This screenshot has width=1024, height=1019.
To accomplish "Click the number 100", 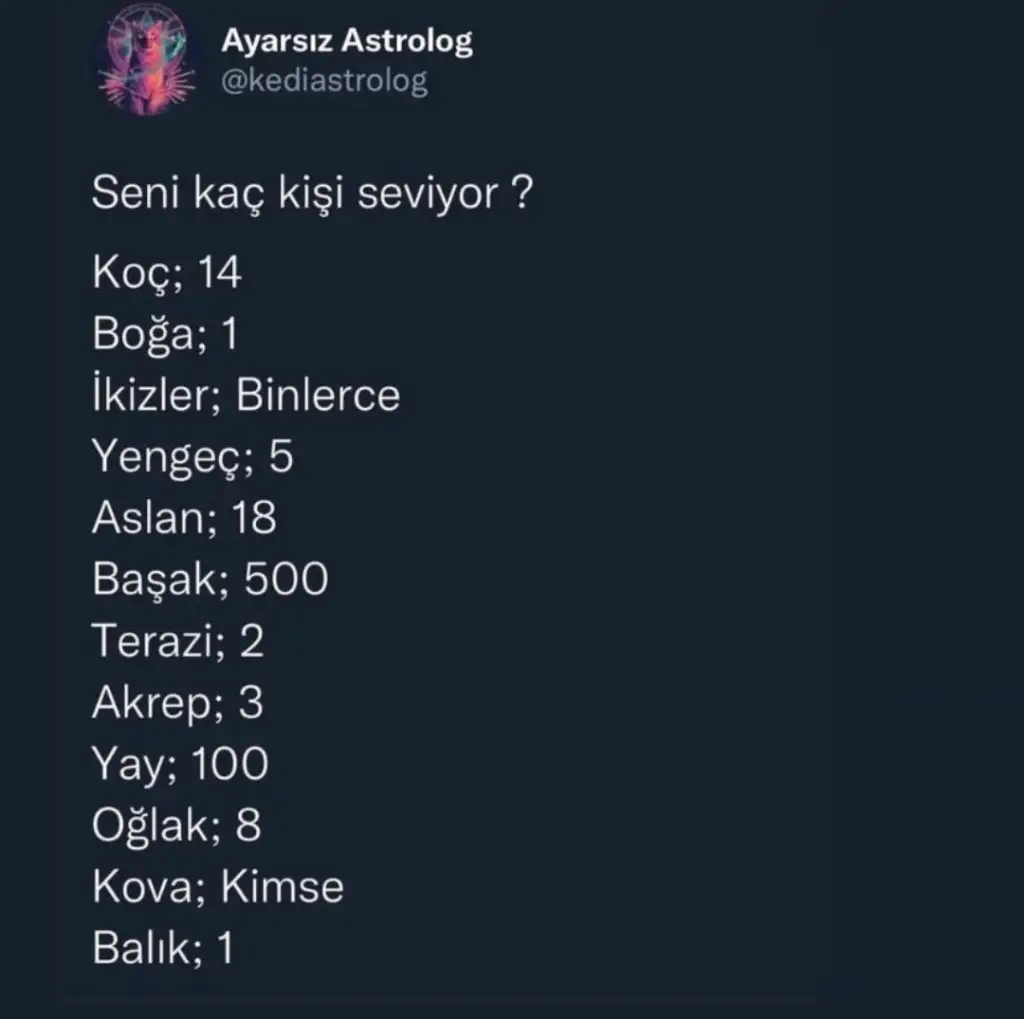I will coord(230,765).
